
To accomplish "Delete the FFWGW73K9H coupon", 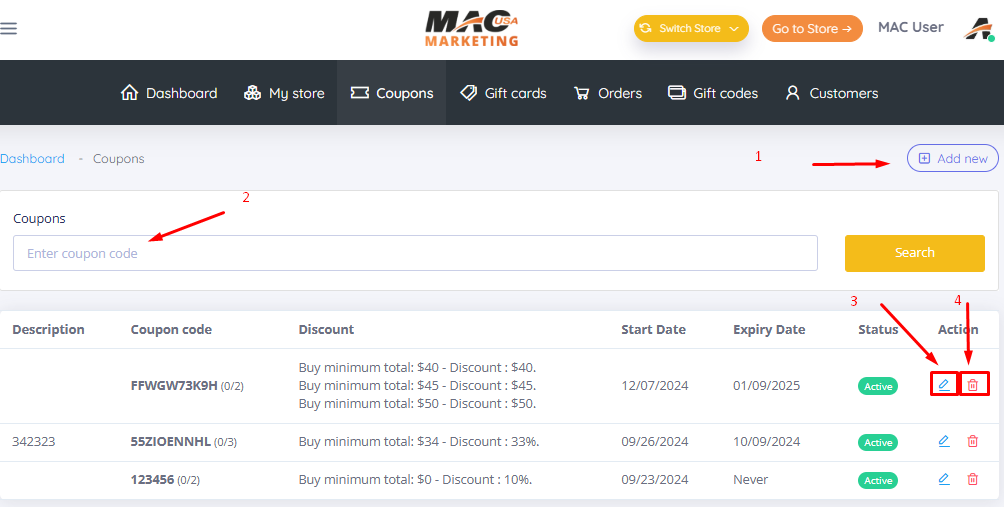I will [973, 385].
